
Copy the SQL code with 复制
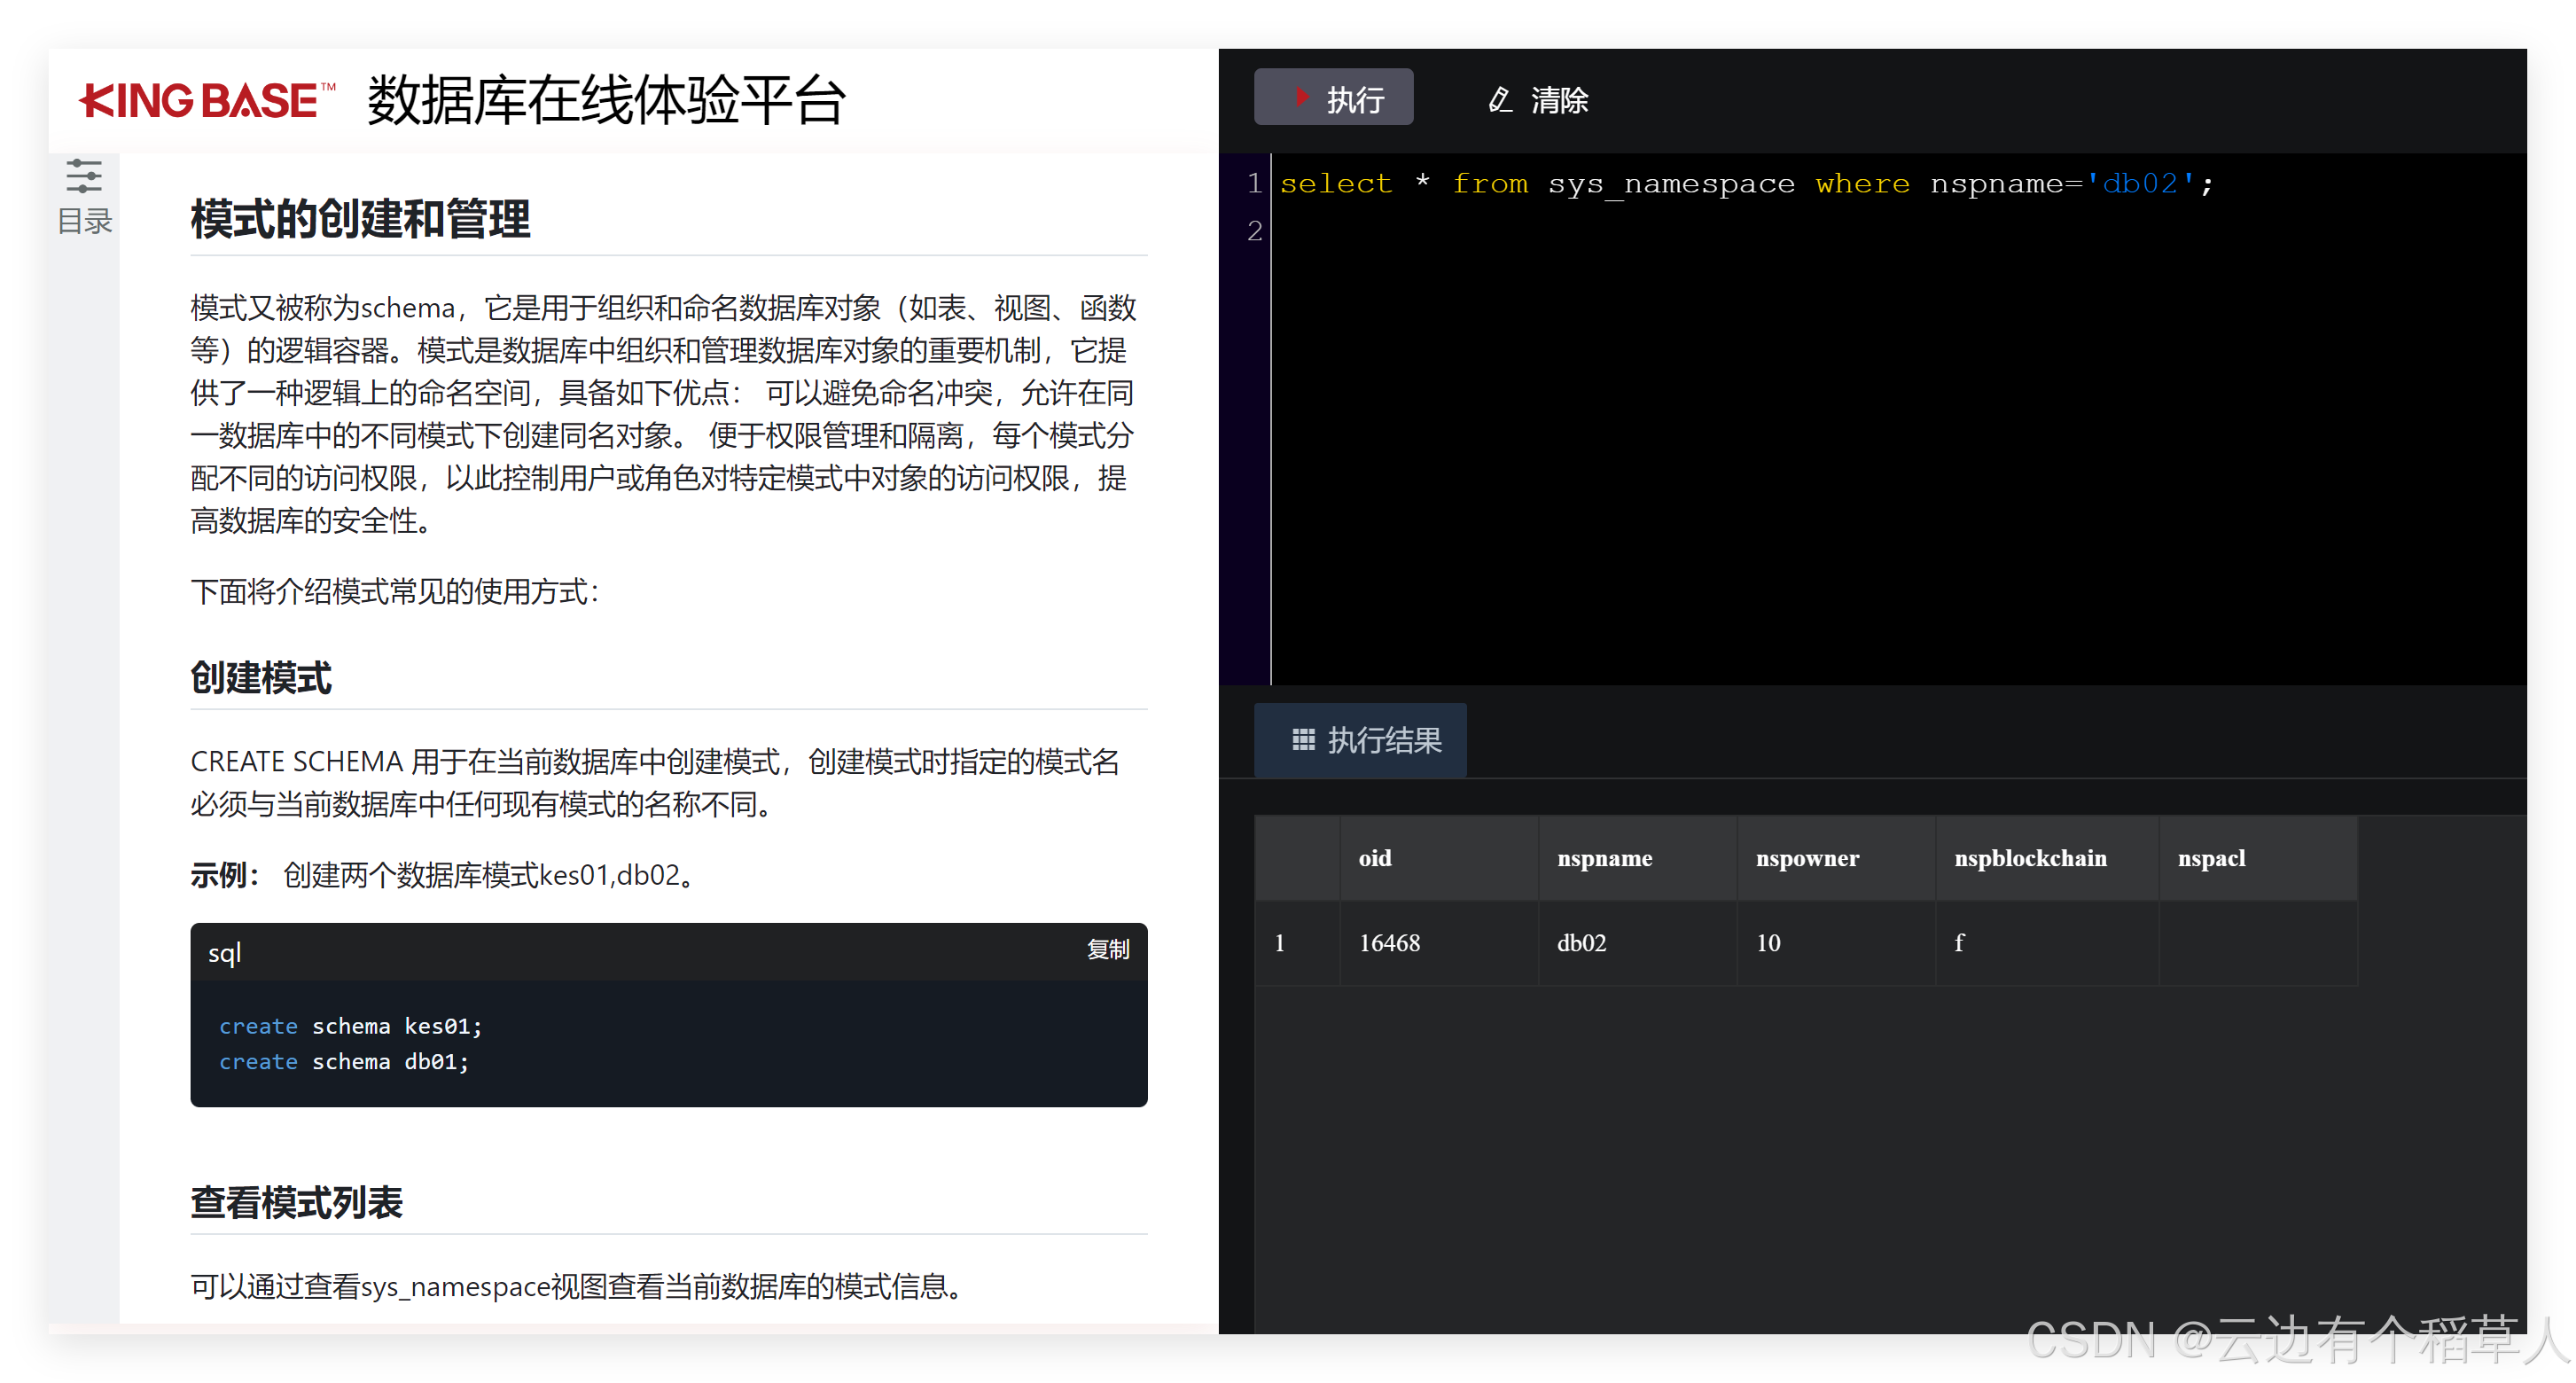[x=1107, y=949]
